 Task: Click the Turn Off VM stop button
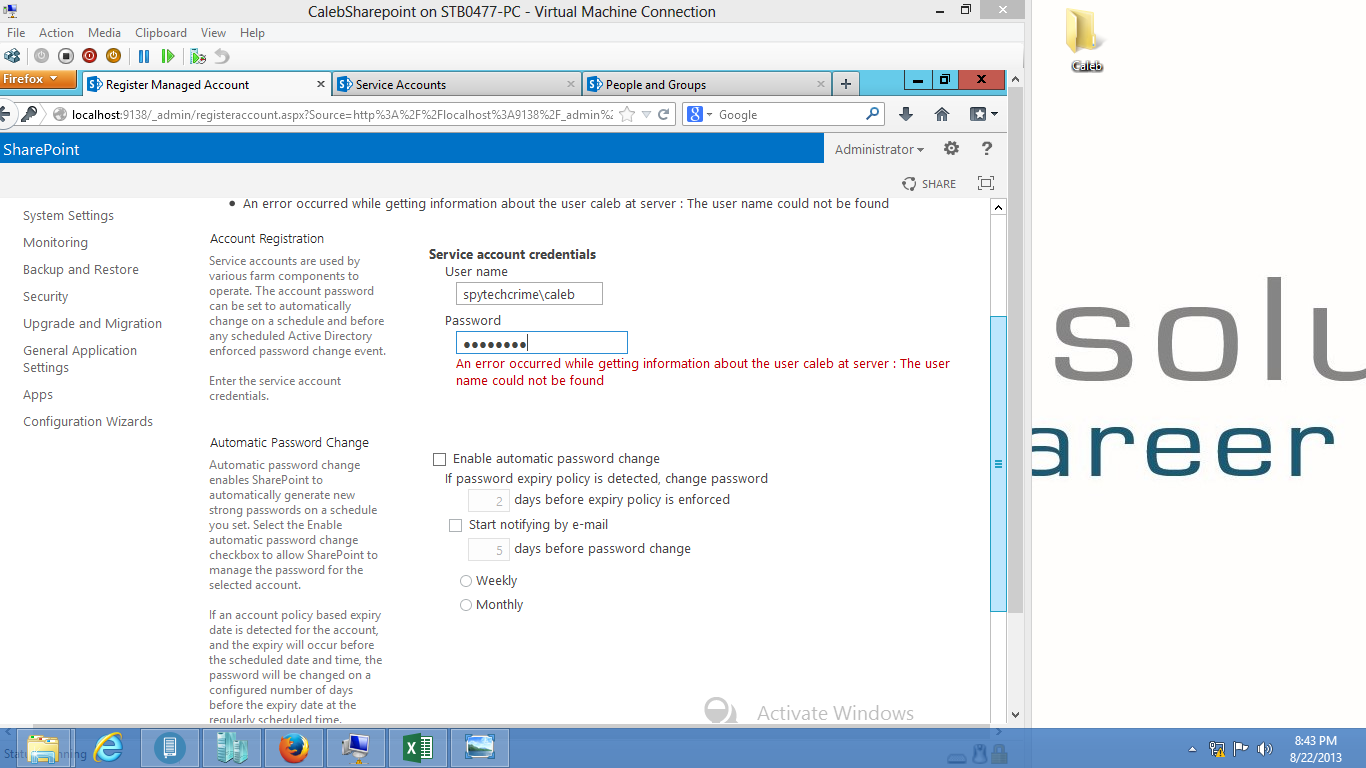pos(66,57)
